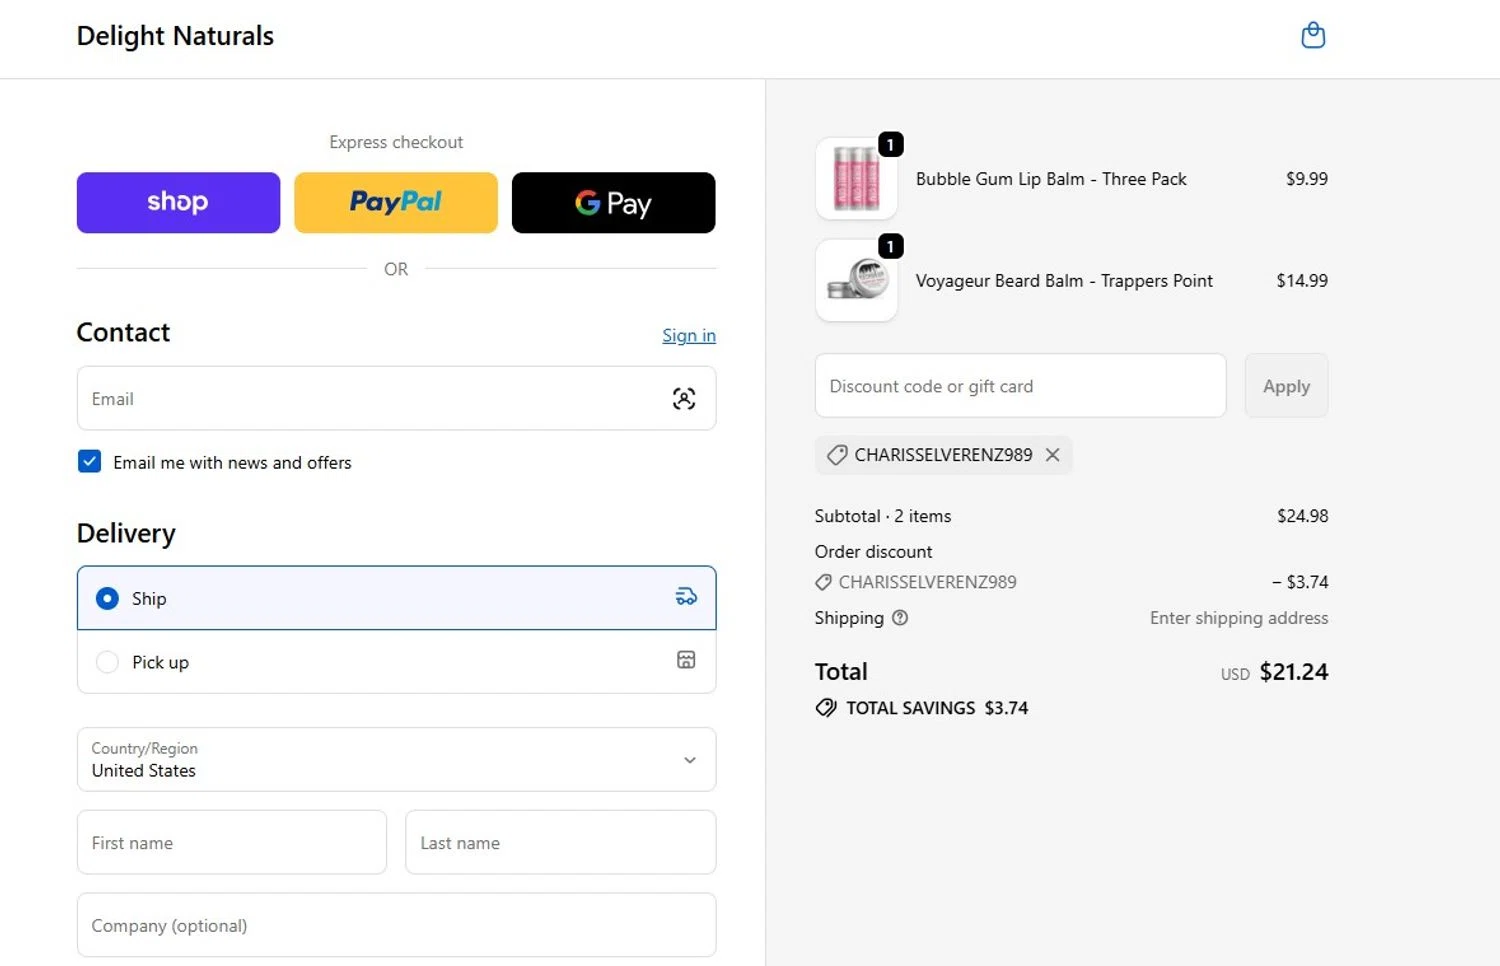Click the Express checkout heading
The height and width of the screenshot is (966, 1500).
coord(396,142)
